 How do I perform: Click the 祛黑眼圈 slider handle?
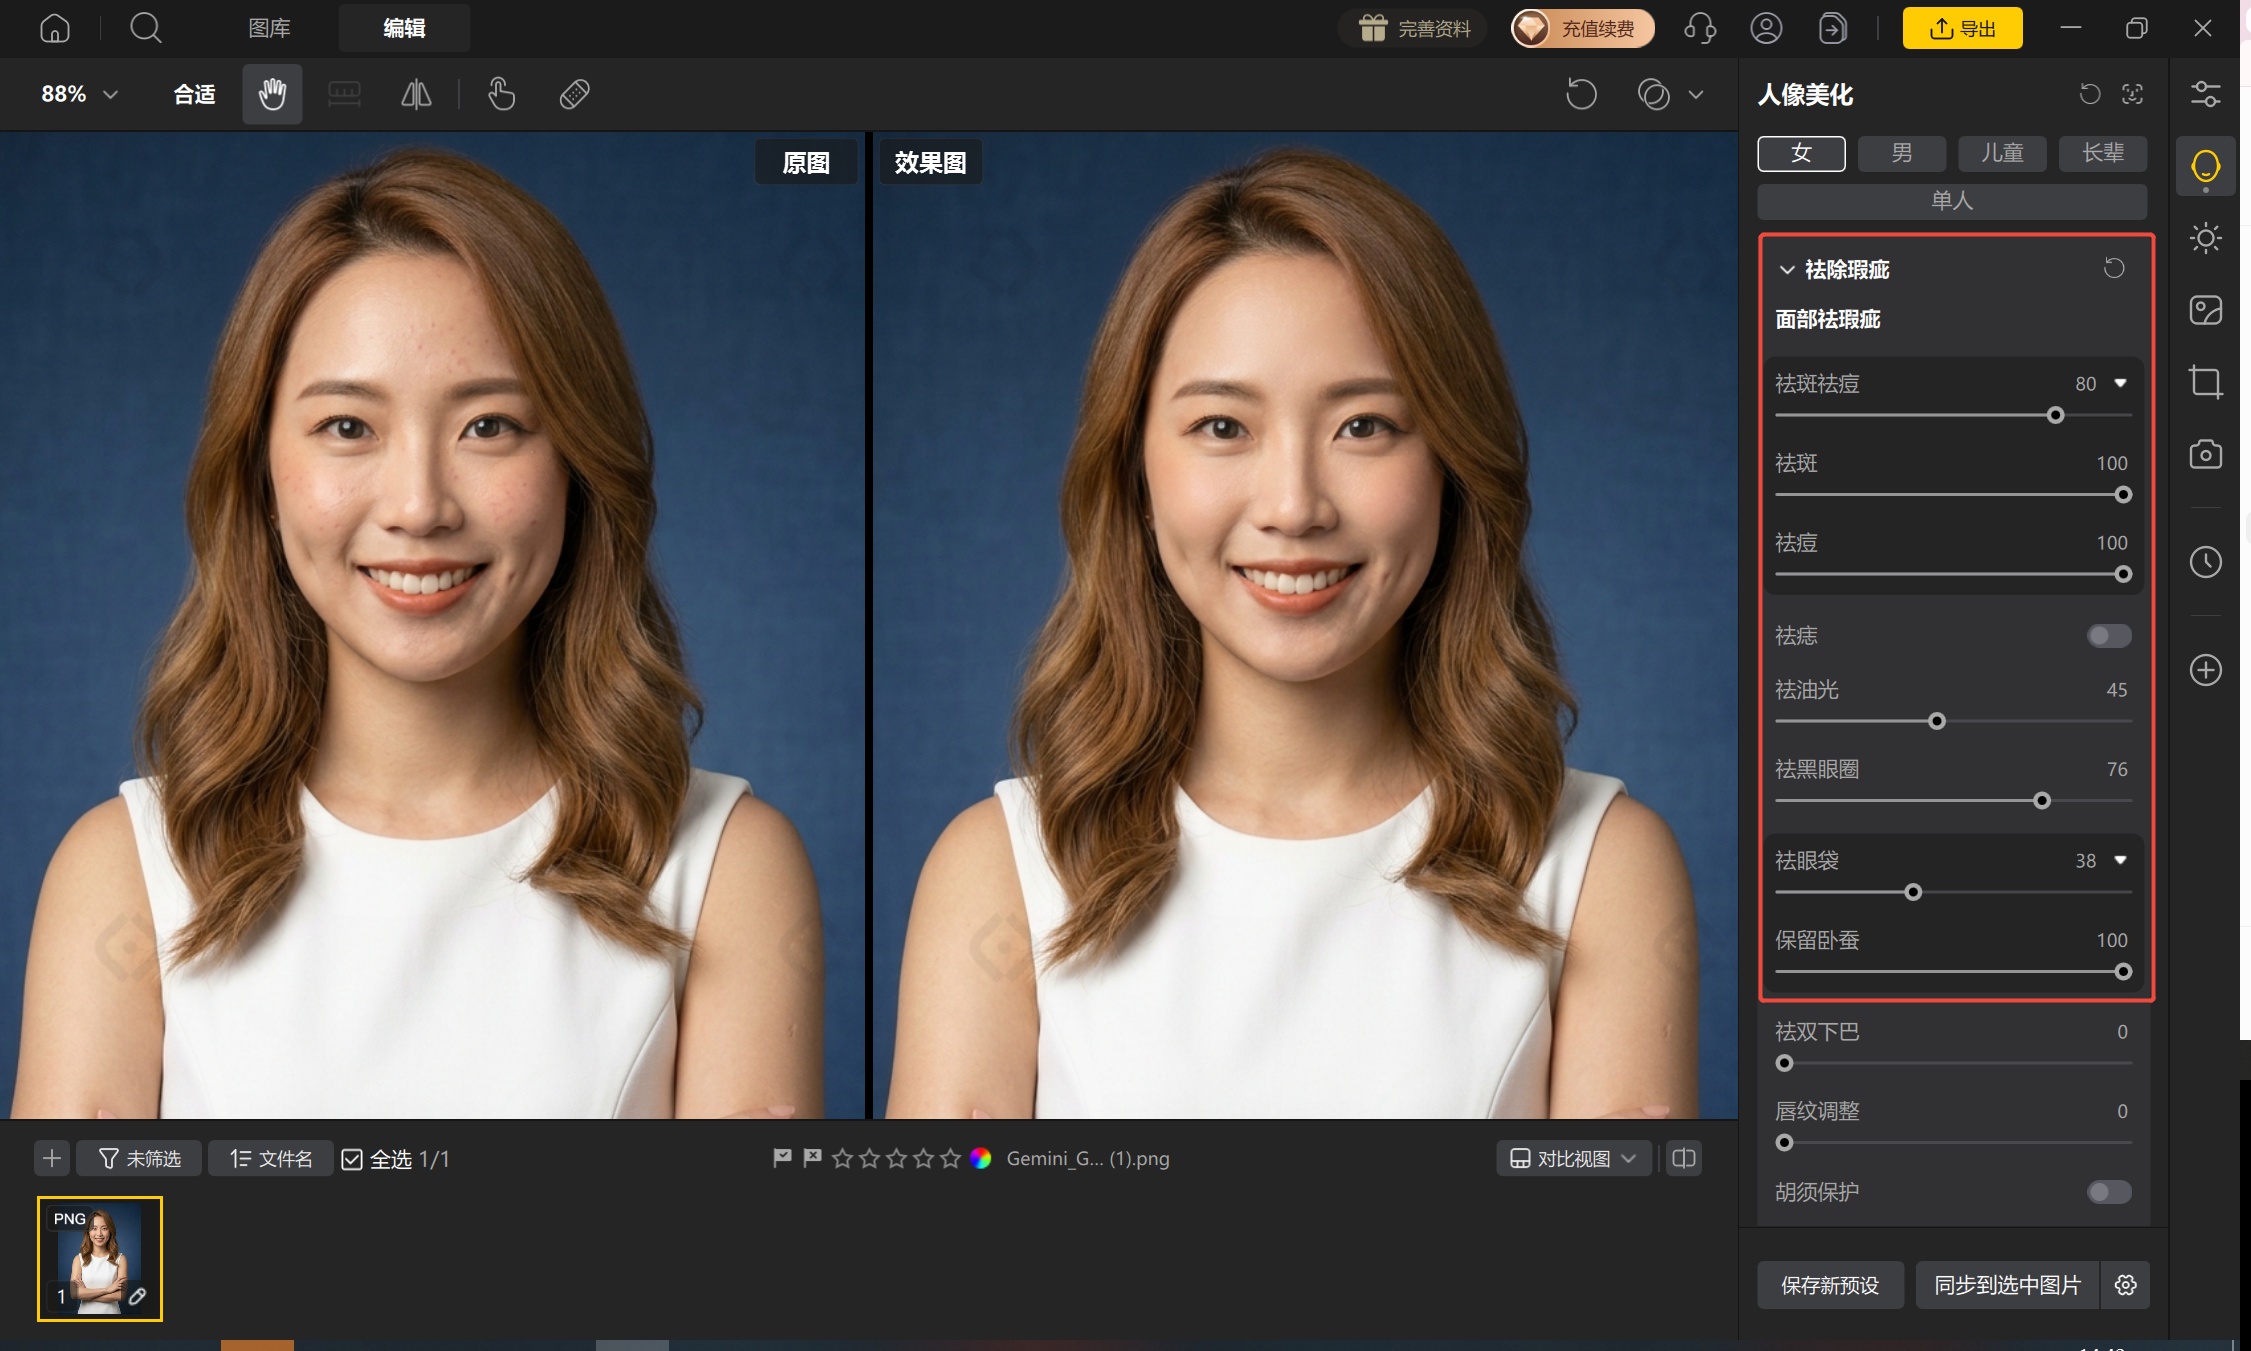(2042, 801)
